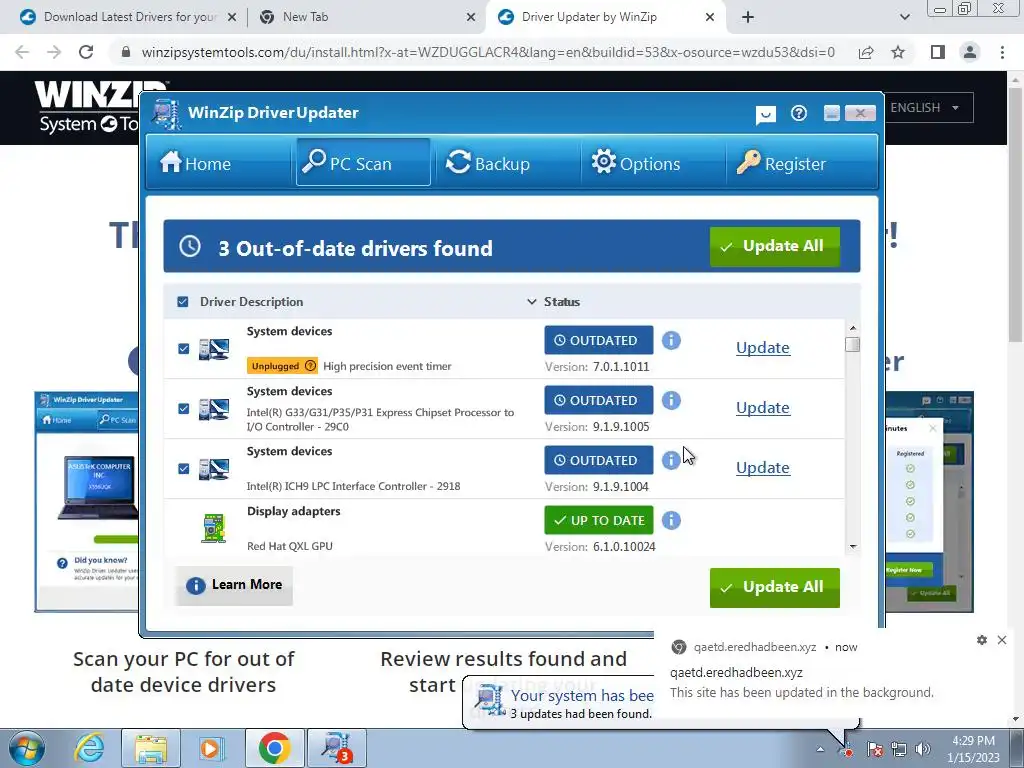Click the WinZip Driver Updater app logo icon
The width and height of the screenshot is (1024, 768).
[x=167, y=114]
